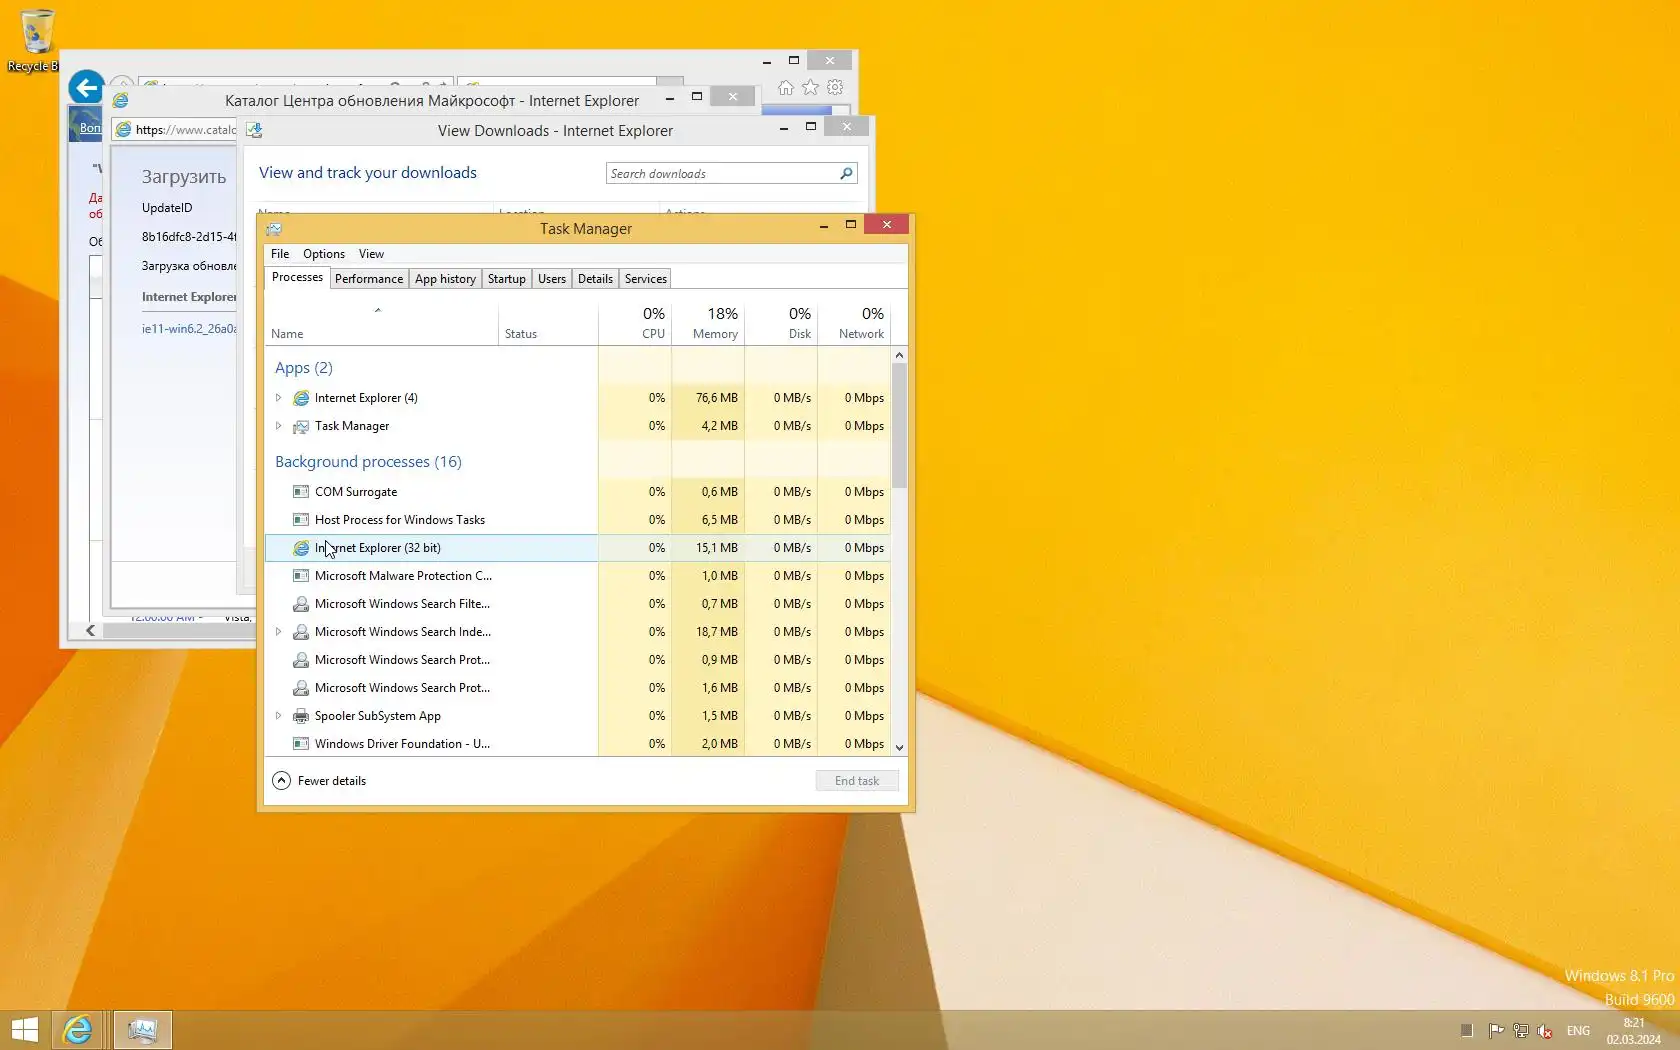Expand the Task Manager app row
The height and width of the screenshot is (1050, 1680).
pos(279,426)
